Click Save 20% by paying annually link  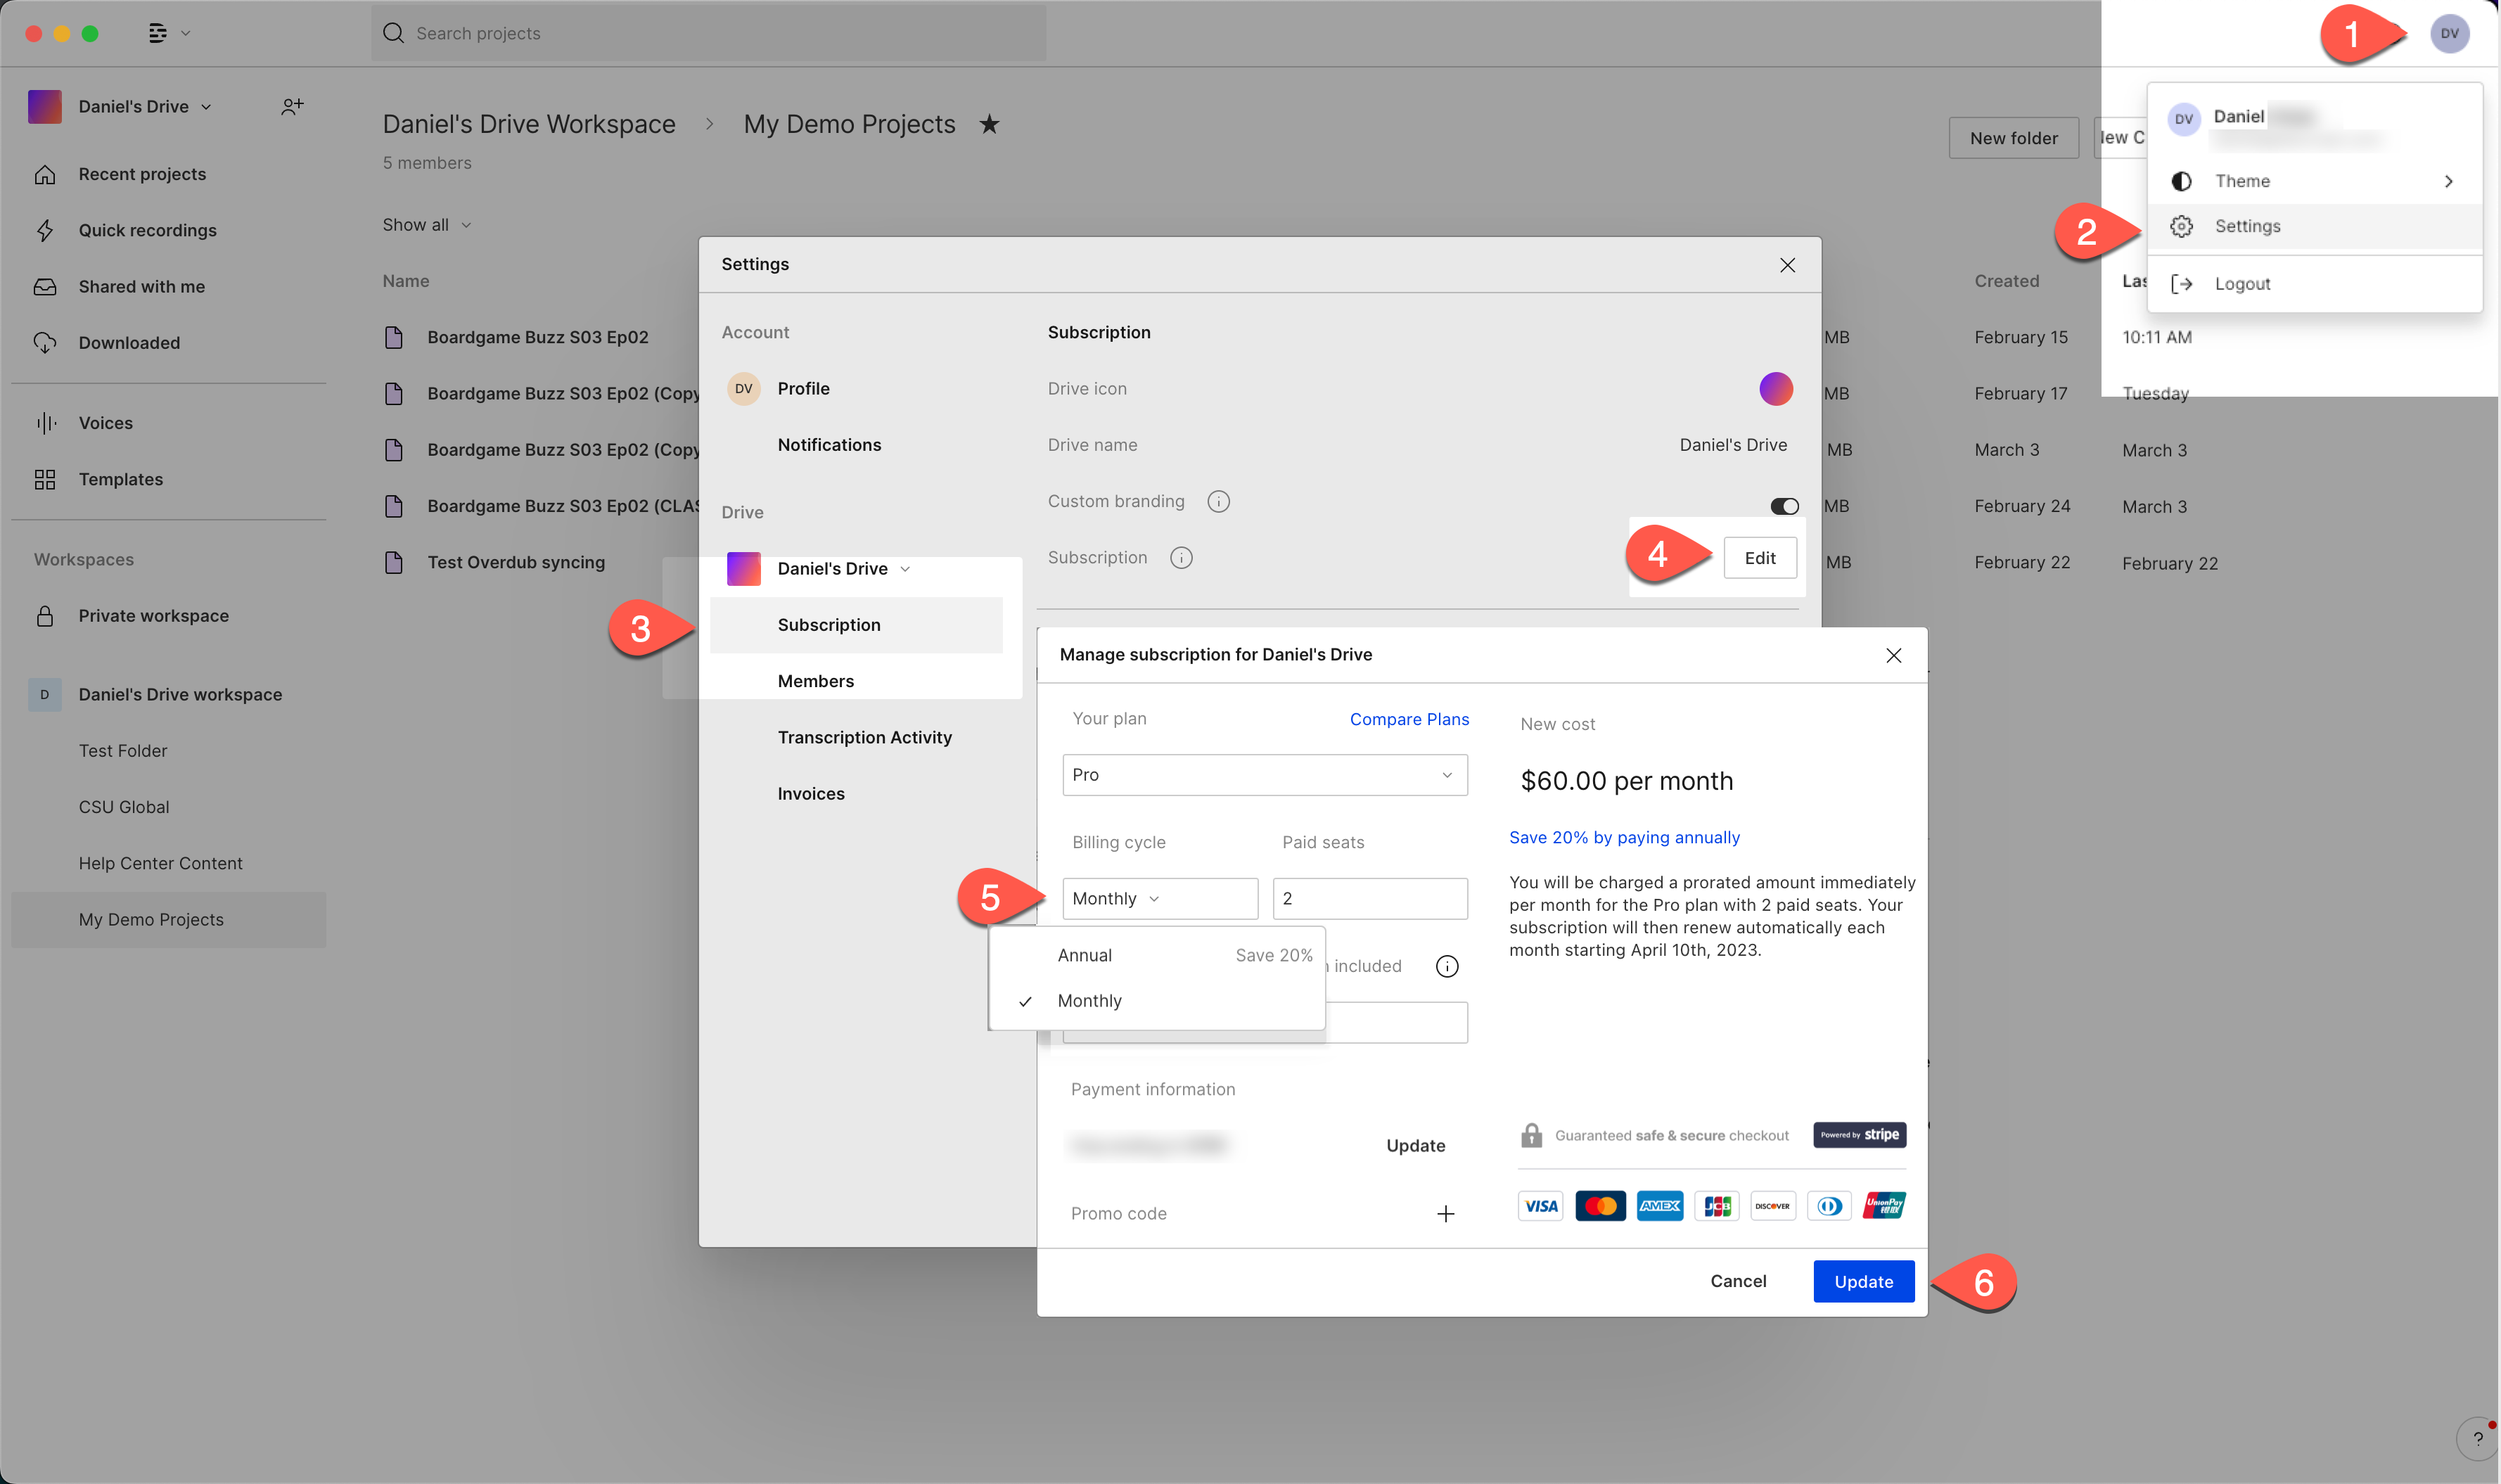tap(1624, 837)
